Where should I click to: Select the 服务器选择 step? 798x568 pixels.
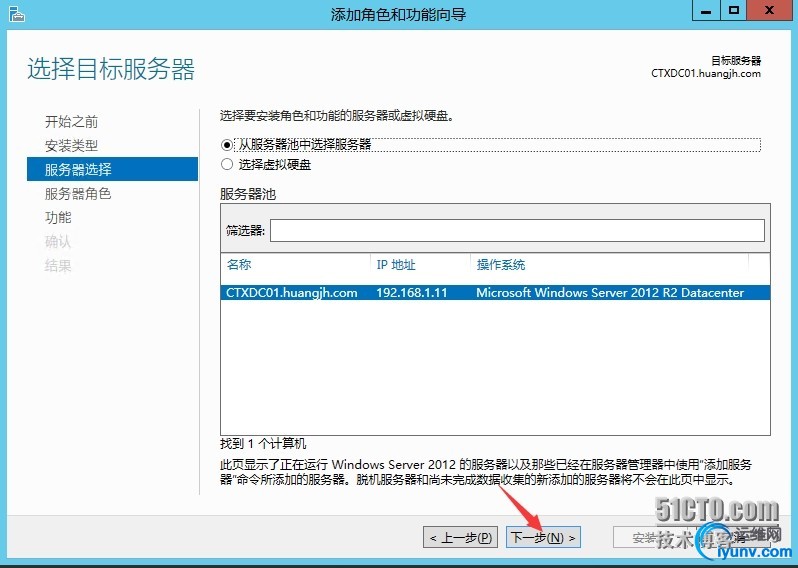(112, 169)
